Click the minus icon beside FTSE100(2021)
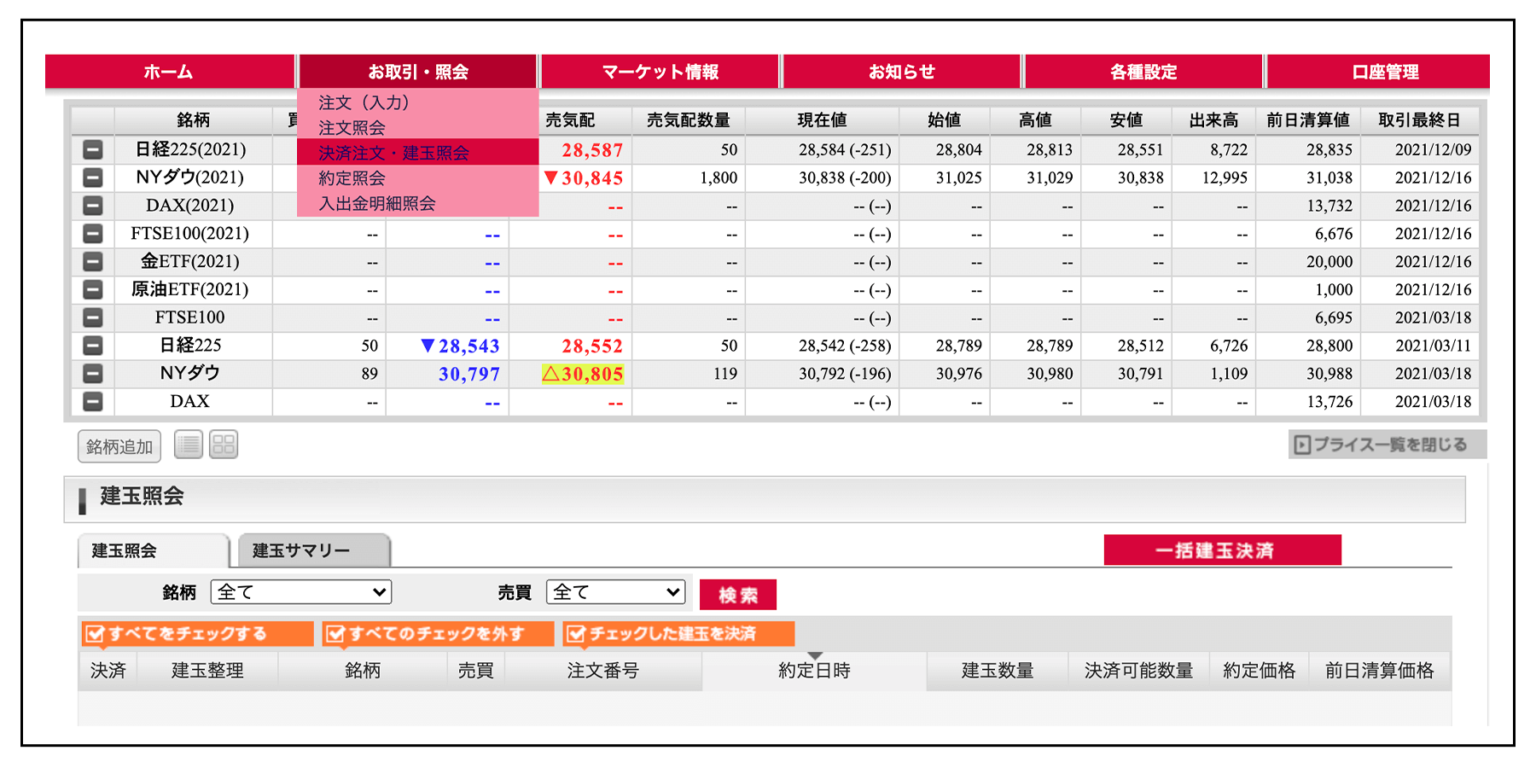The width and height of the screenshot is (1536, 768). [x=92, y=234]
